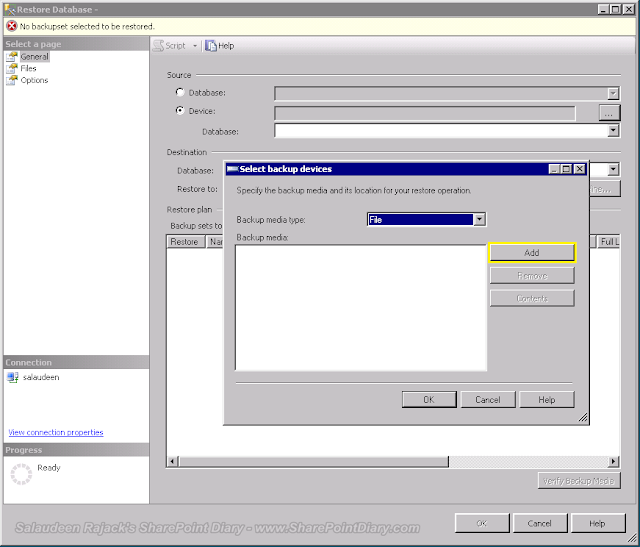
Task: Confirm Select backup devices dialog with OK
Action: click(x=429, y=400)
